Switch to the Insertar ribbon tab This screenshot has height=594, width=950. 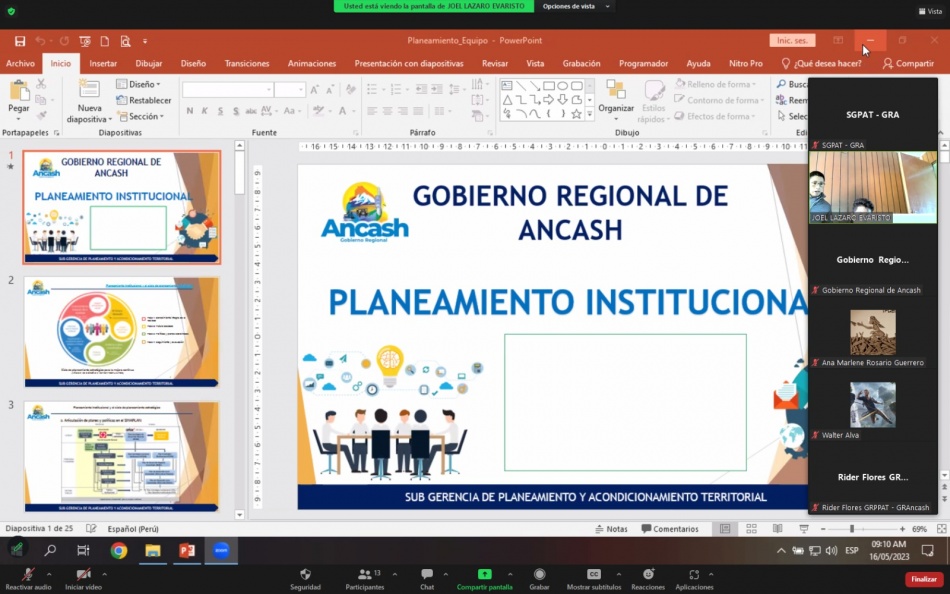click(103, 63)
